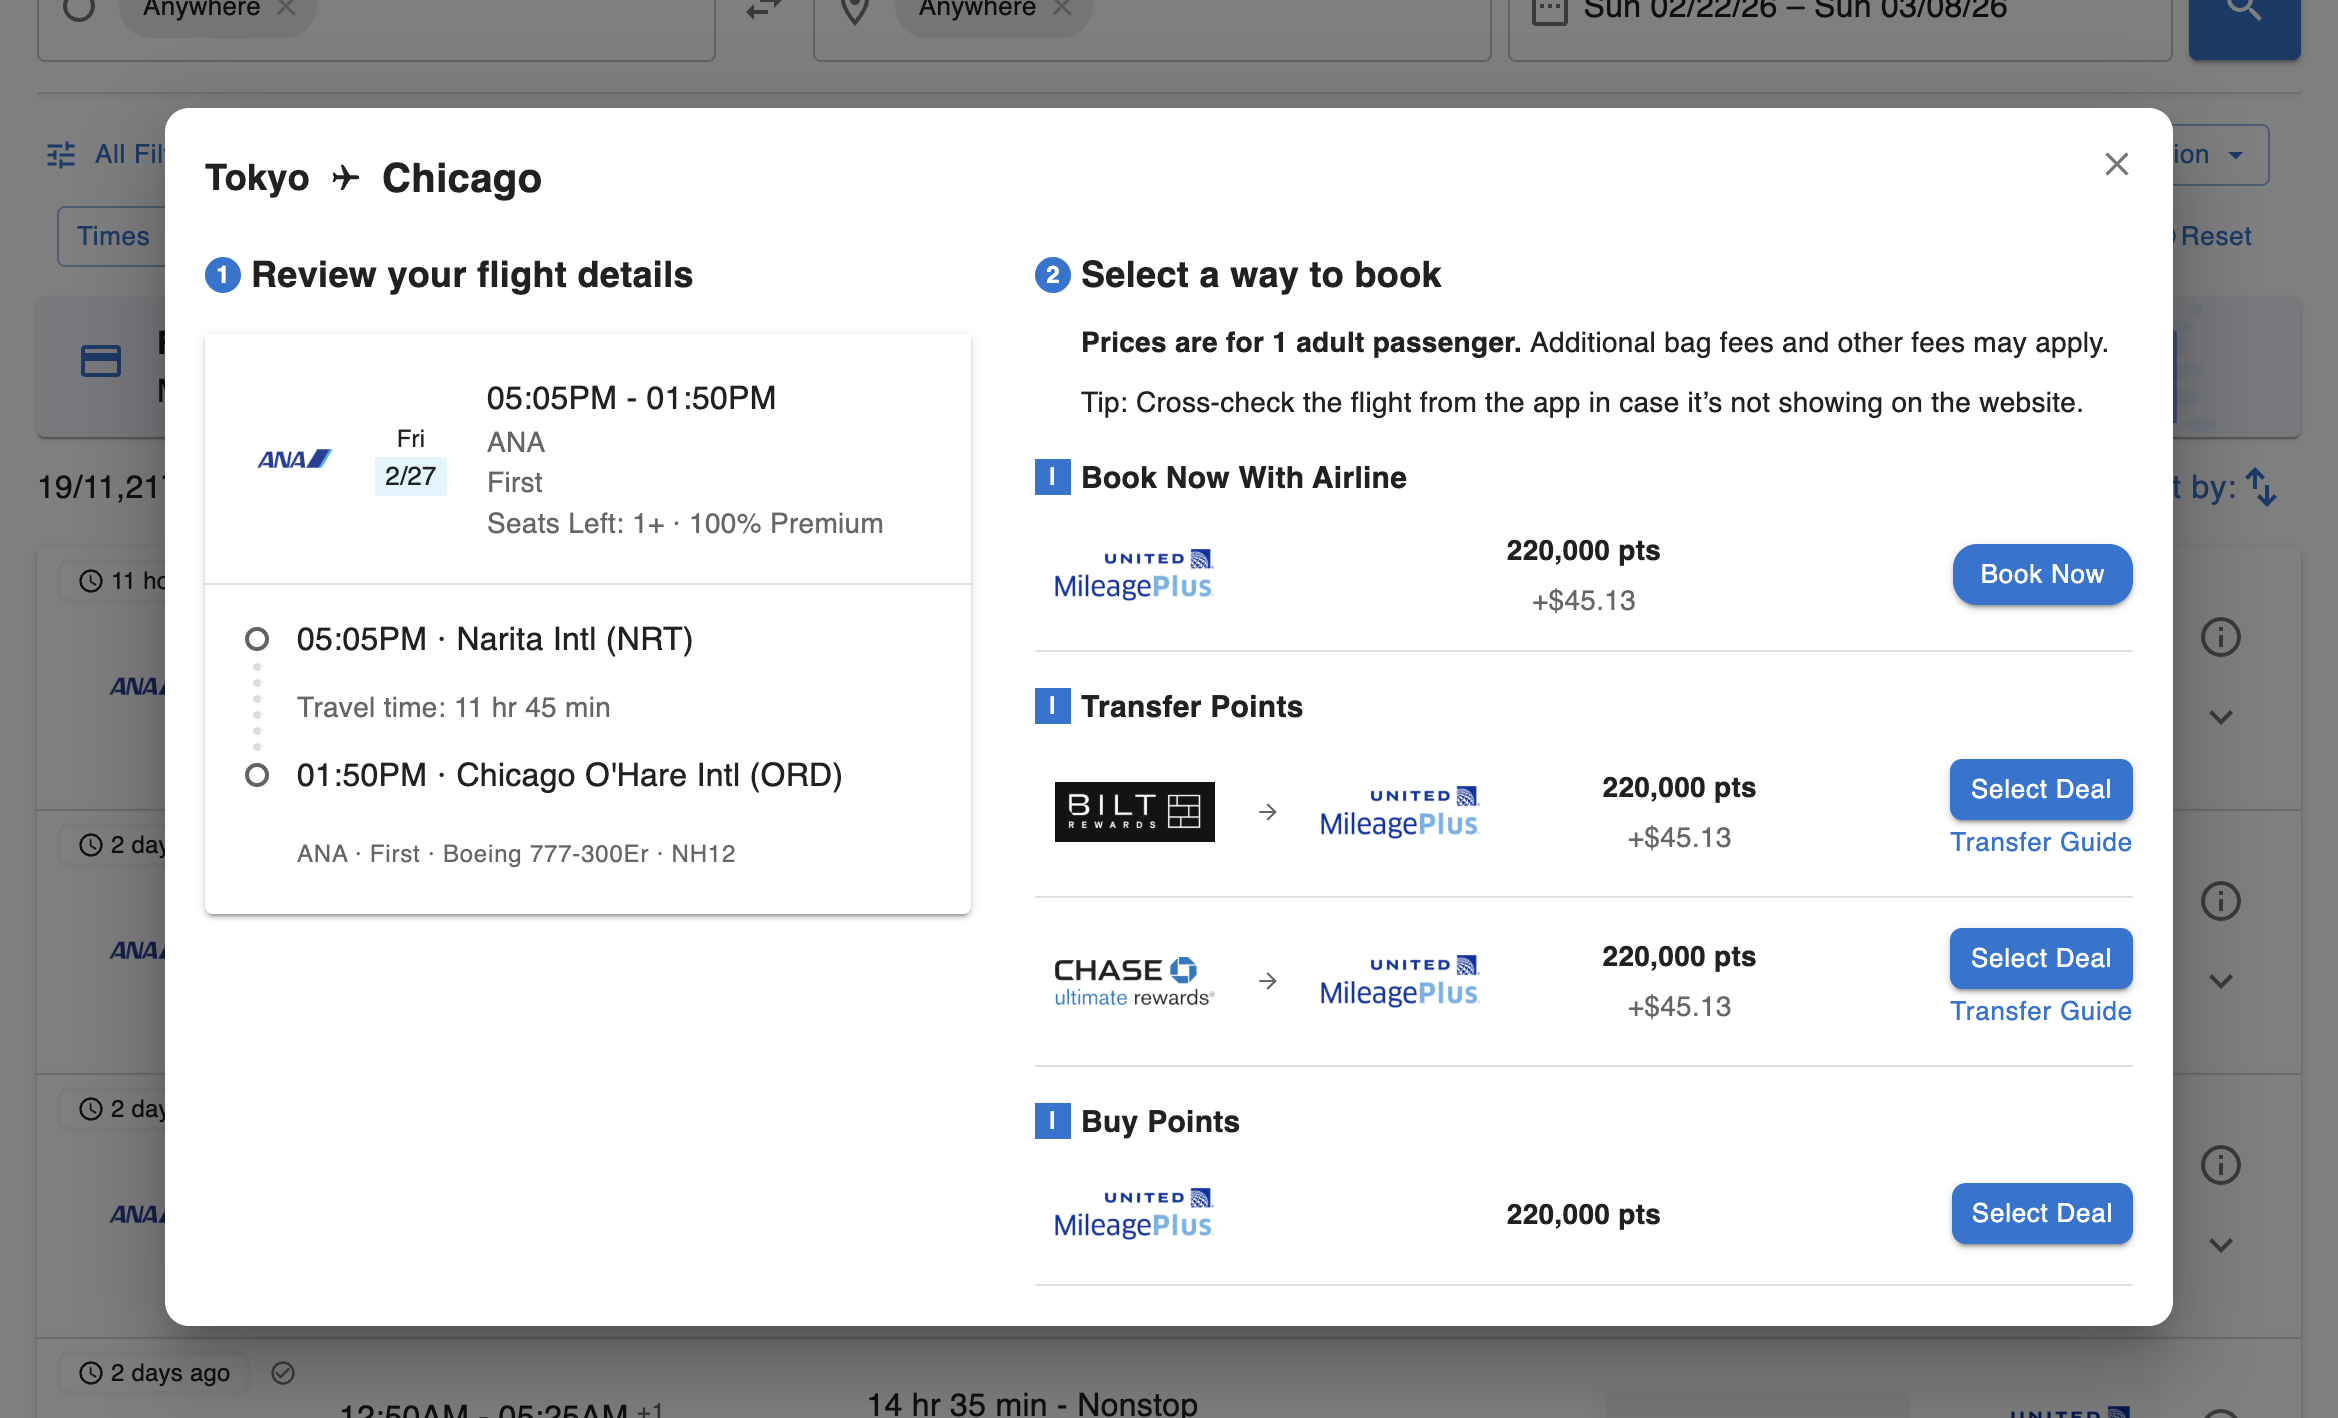The image size is (2338, 1418).
Task: Click the sort direction arrows icon
Action: point(2261,487)
